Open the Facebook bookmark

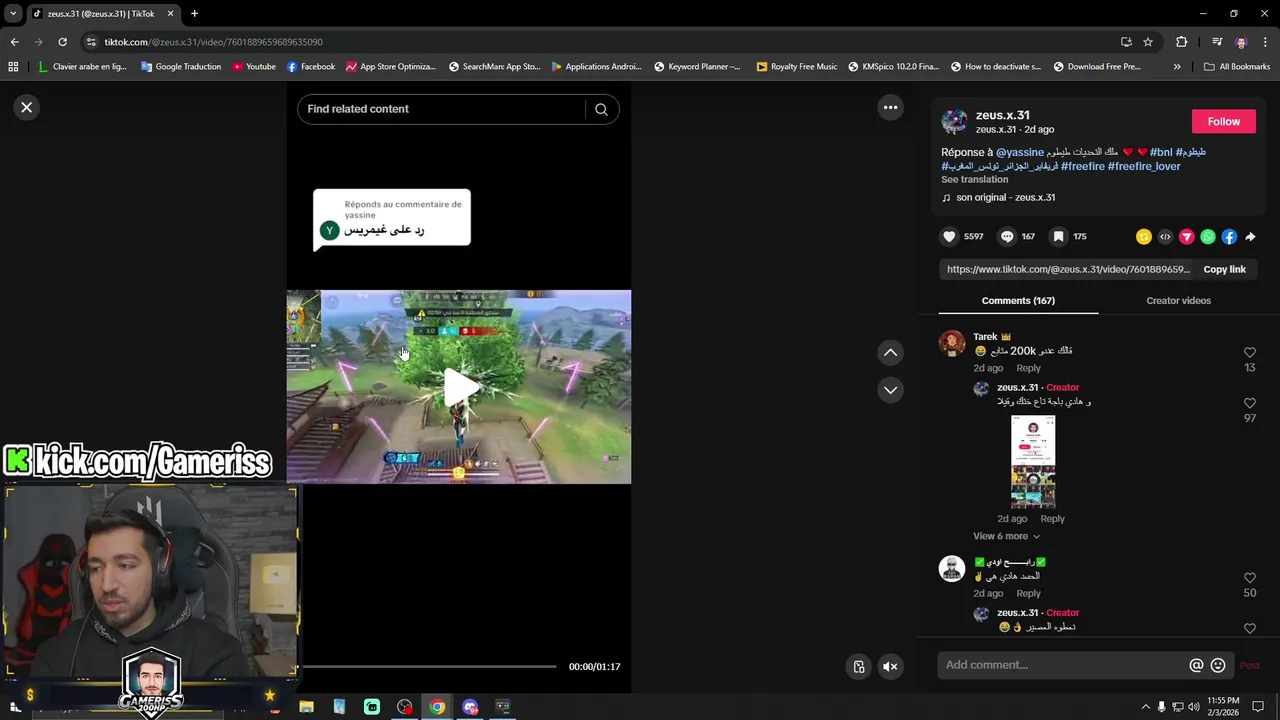311,67
